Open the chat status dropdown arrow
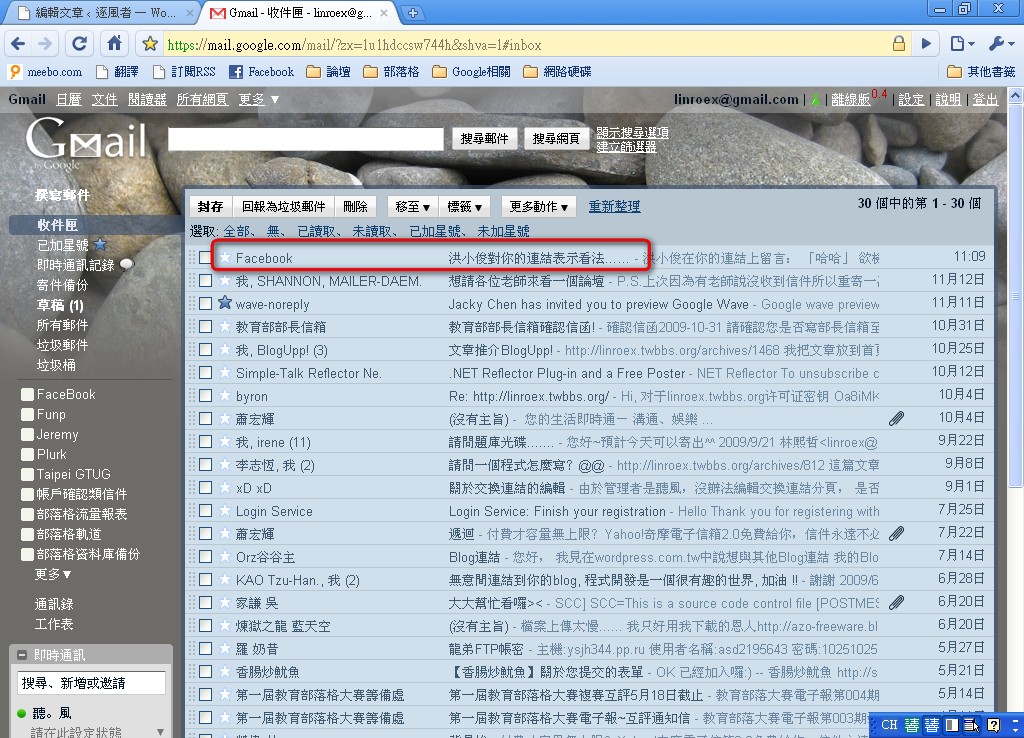The height and width of the screenshot is (738, 1024). tap(160, 732)
